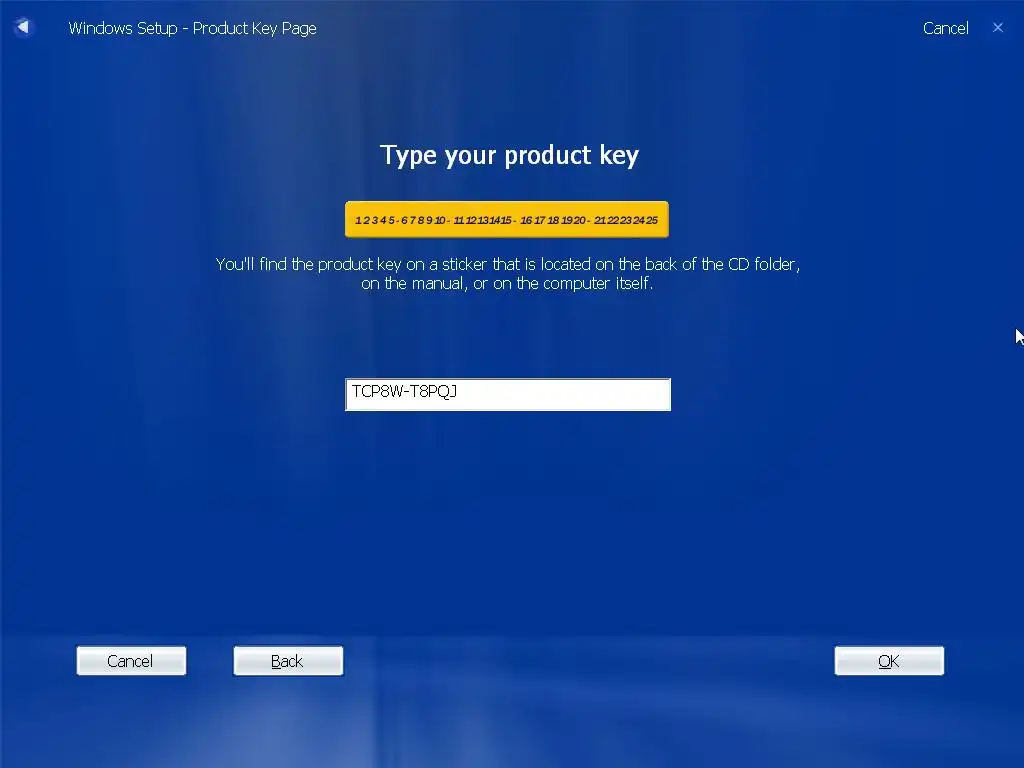This screenshot has height=768, width=1024.
Task: Click the Cancel button at the bottom
Action: [x=131, y=661]
